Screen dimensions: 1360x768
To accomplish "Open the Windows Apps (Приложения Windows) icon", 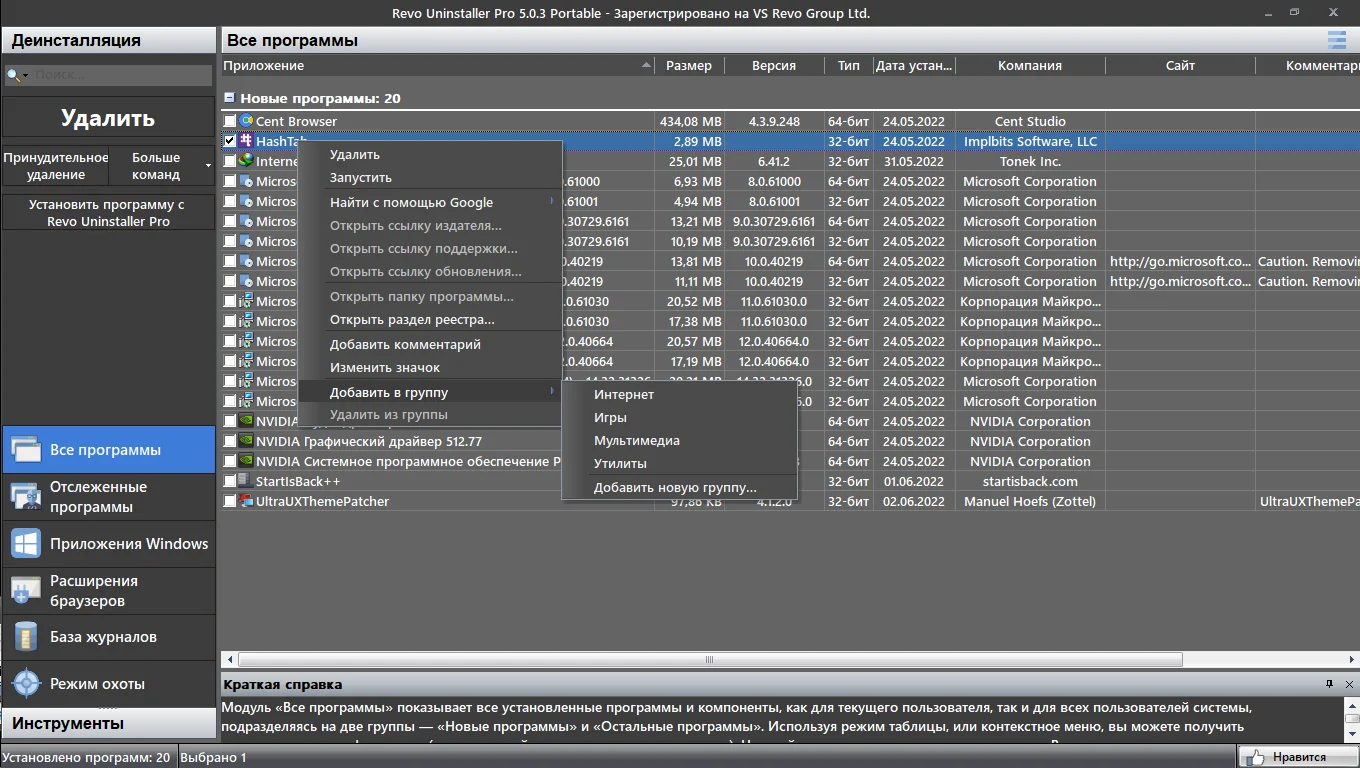I will click(x=25, y=544).
